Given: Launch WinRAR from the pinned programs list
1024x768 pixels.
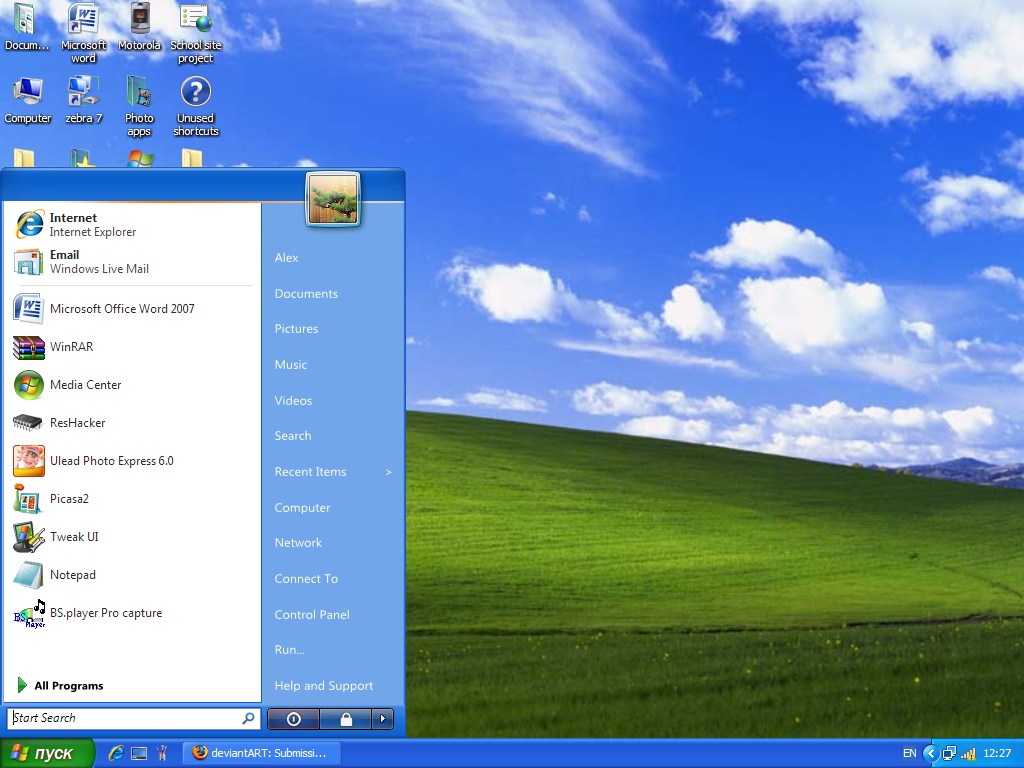Looking at the screenshot, I should (x=70, y=347).
